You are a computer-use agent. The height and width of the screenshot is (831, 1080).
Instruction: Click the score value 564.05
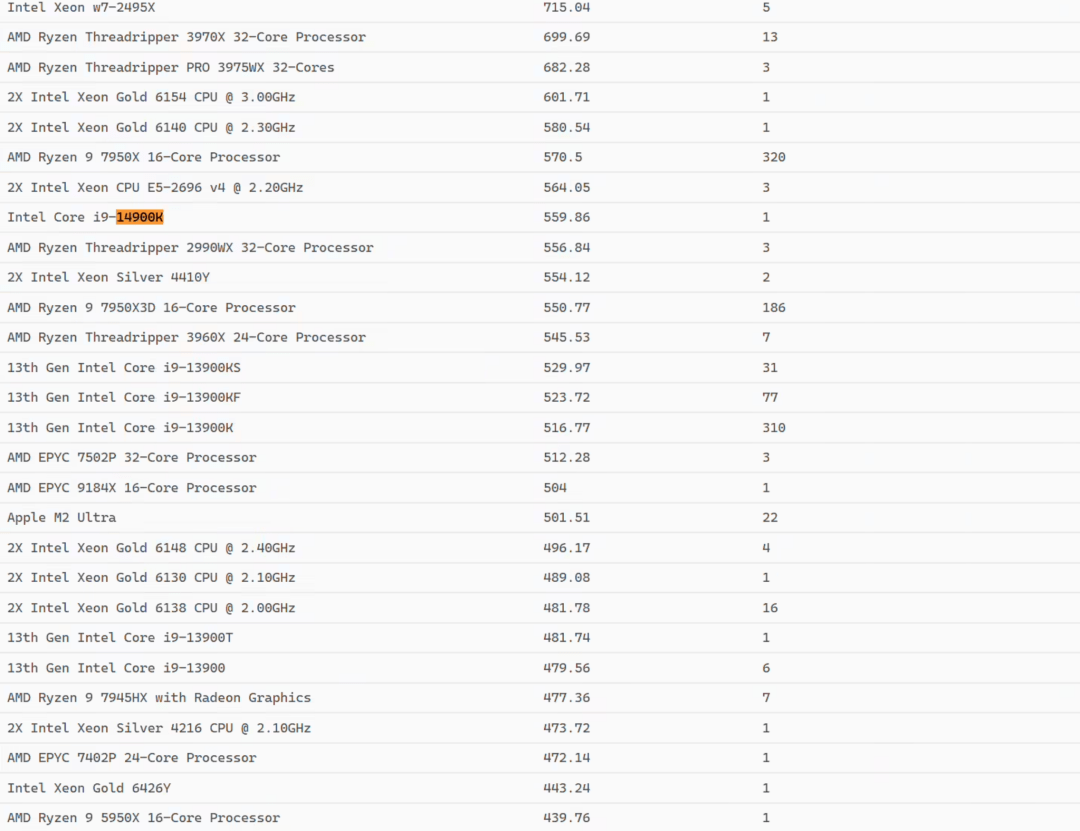pos(567,187)
